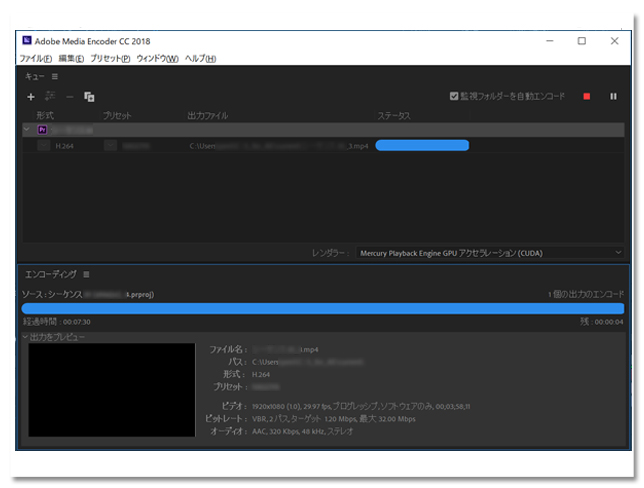Image resolution: width=644 pixels, height=488 pixels.
Task: Close the Media Encoder window
Action: [614, 41]
